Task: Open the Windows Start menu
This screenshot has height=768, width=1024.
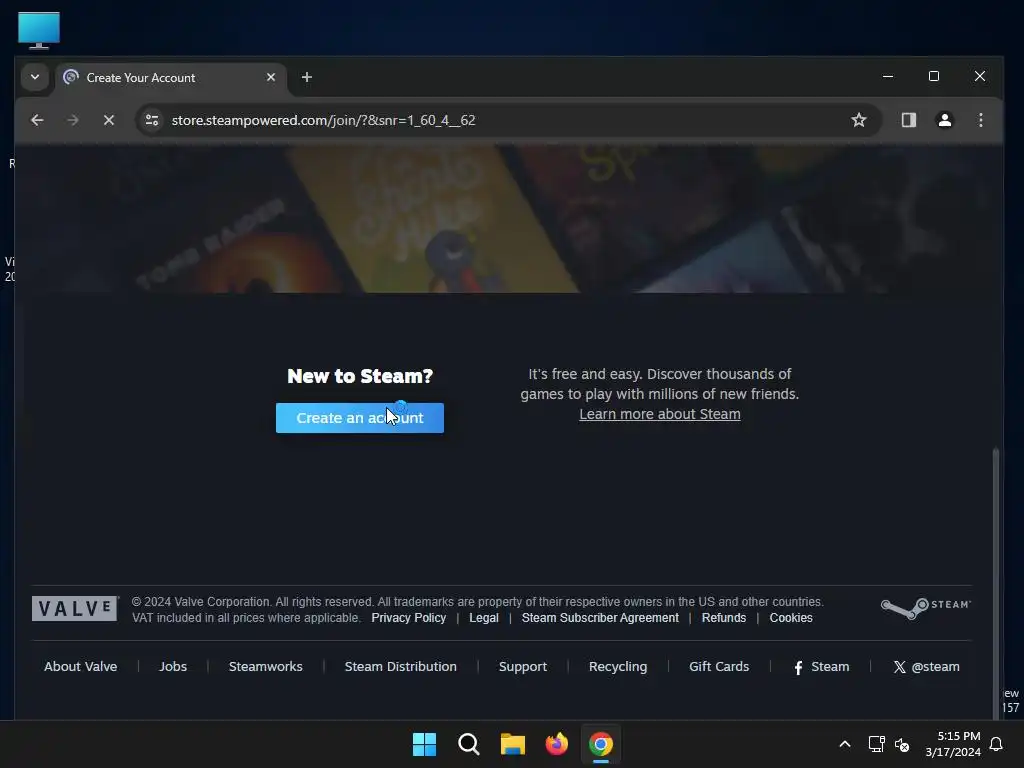Action: coord(424,744)
